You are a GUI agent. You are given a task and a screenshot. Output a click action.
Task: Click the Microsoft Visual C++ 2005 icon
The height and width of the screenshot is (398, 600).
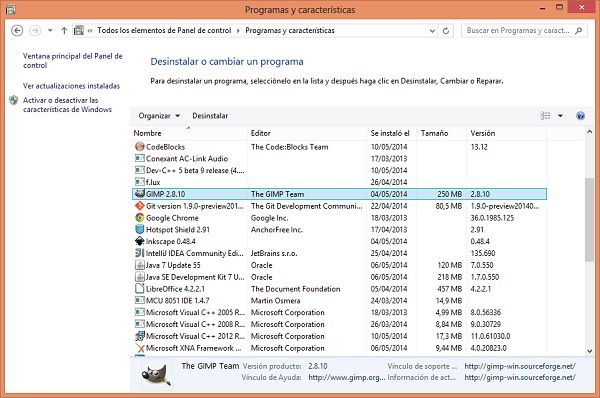point(140,313)
